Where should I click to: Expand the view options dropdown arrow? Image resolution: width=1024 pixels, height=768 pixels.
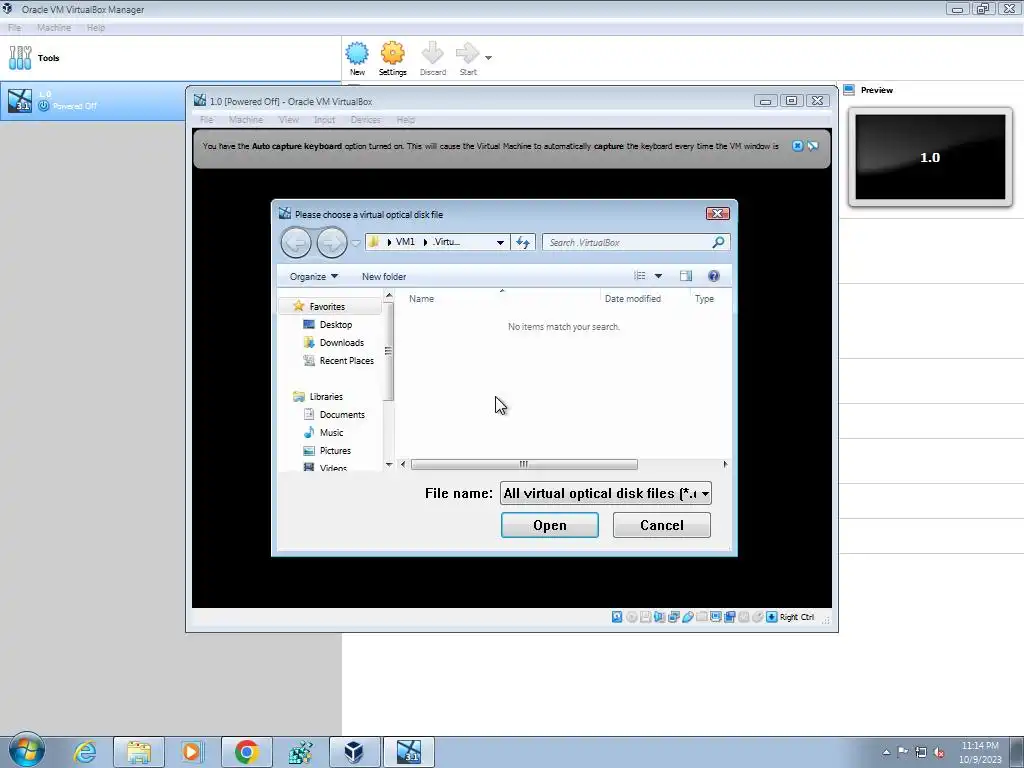[658, 276]
